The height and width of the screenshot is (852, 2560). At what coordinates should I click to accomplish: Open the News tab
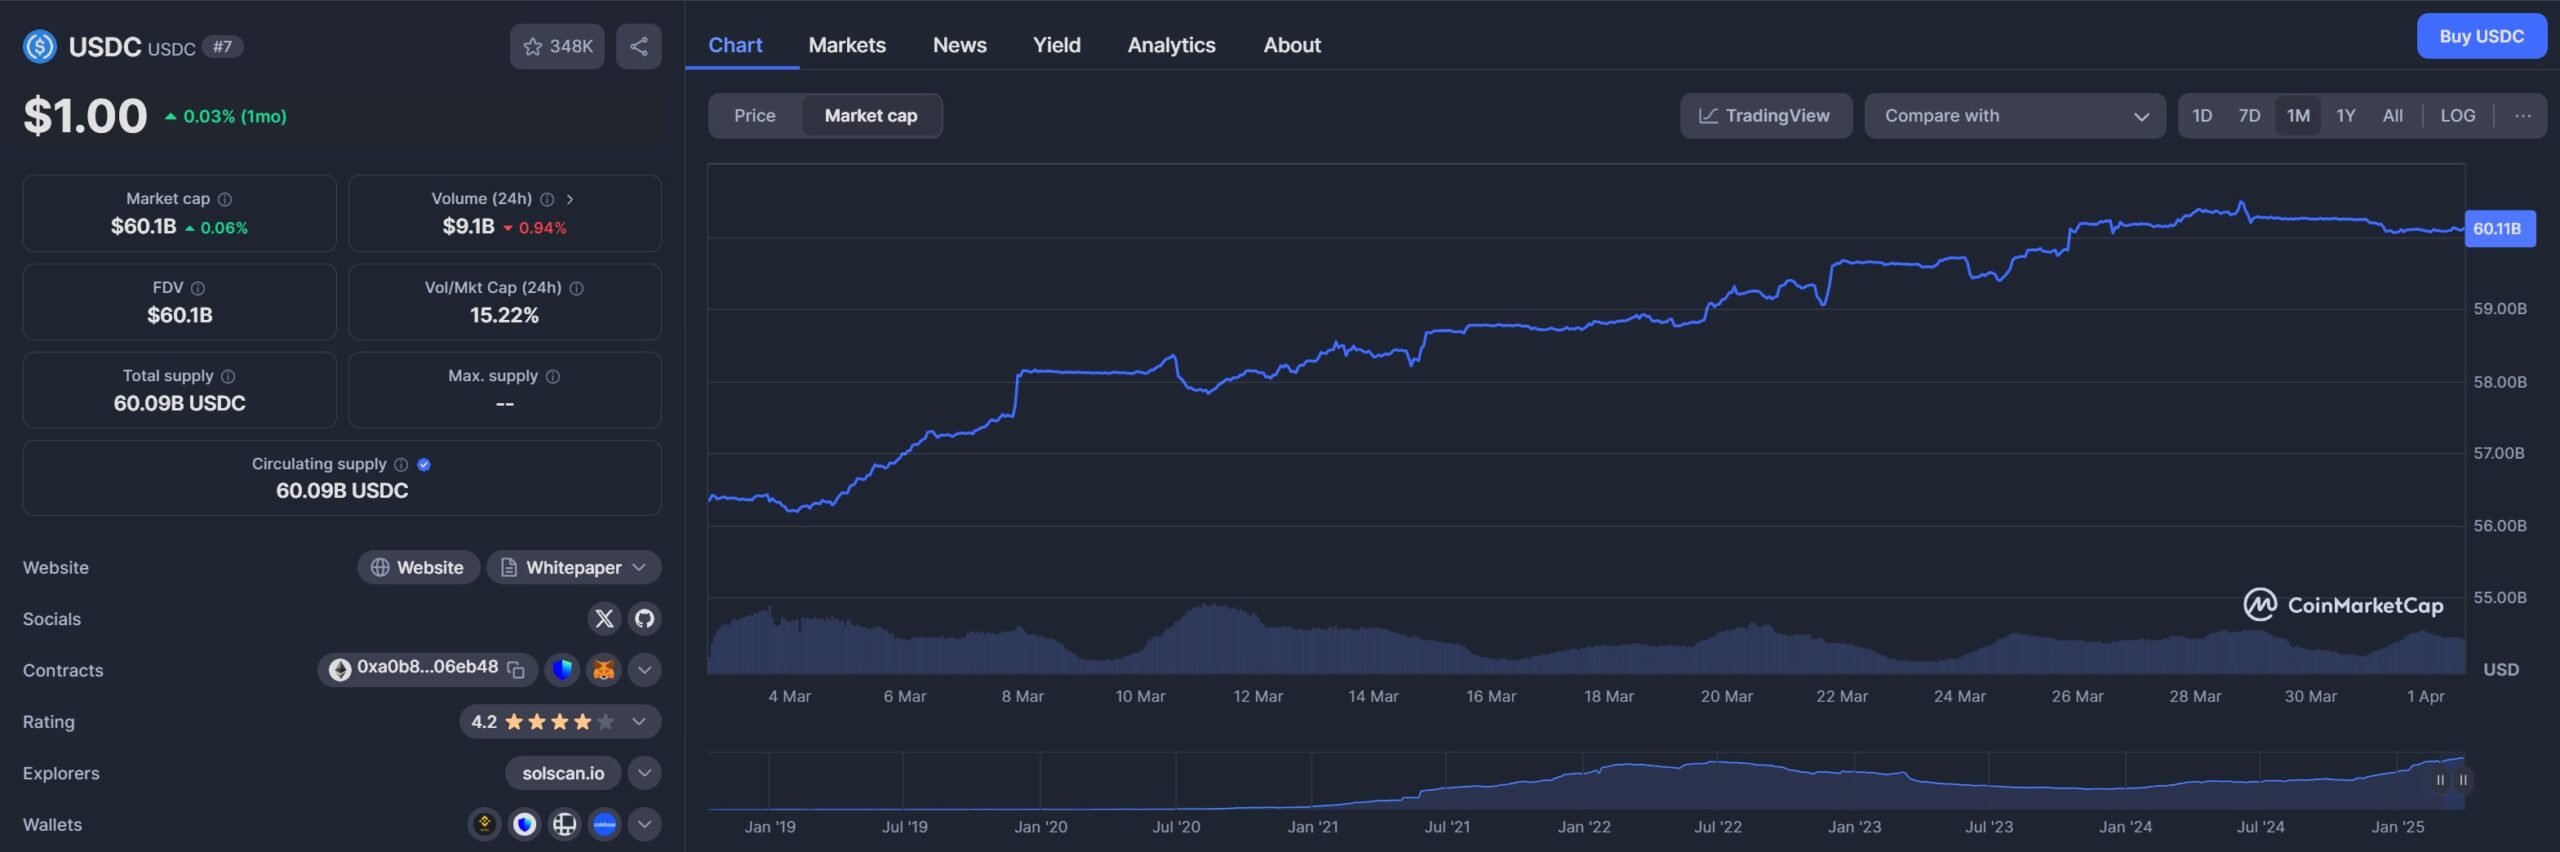[960, 45]
